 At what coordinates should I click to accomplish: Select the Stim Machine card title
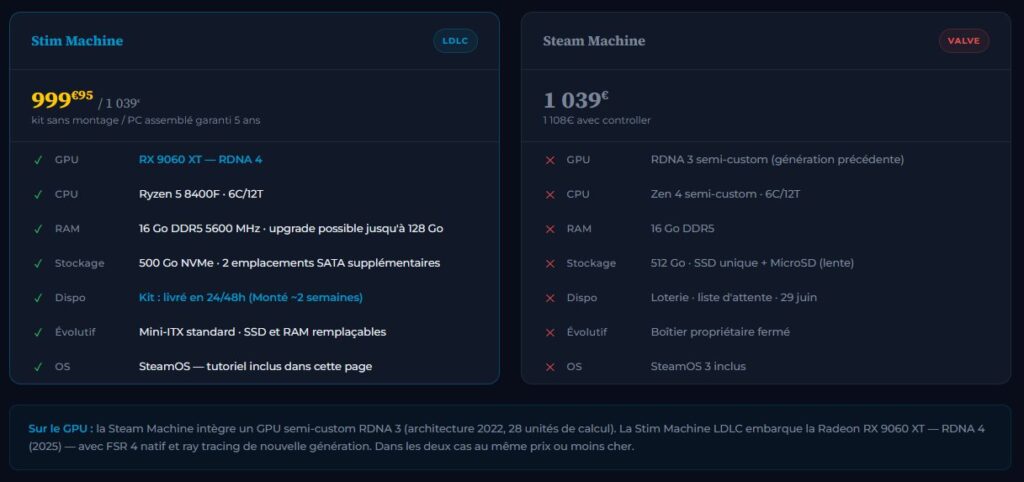[77, 40]
